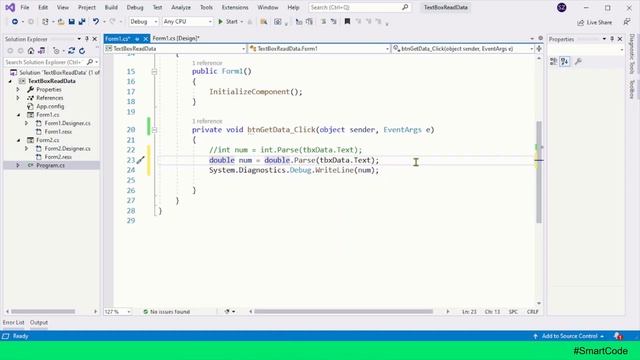The width and height of the screenshot is (640, 360).
Task: Click the main Search (Ctrl+Q) box
Action: pos(360,7)
